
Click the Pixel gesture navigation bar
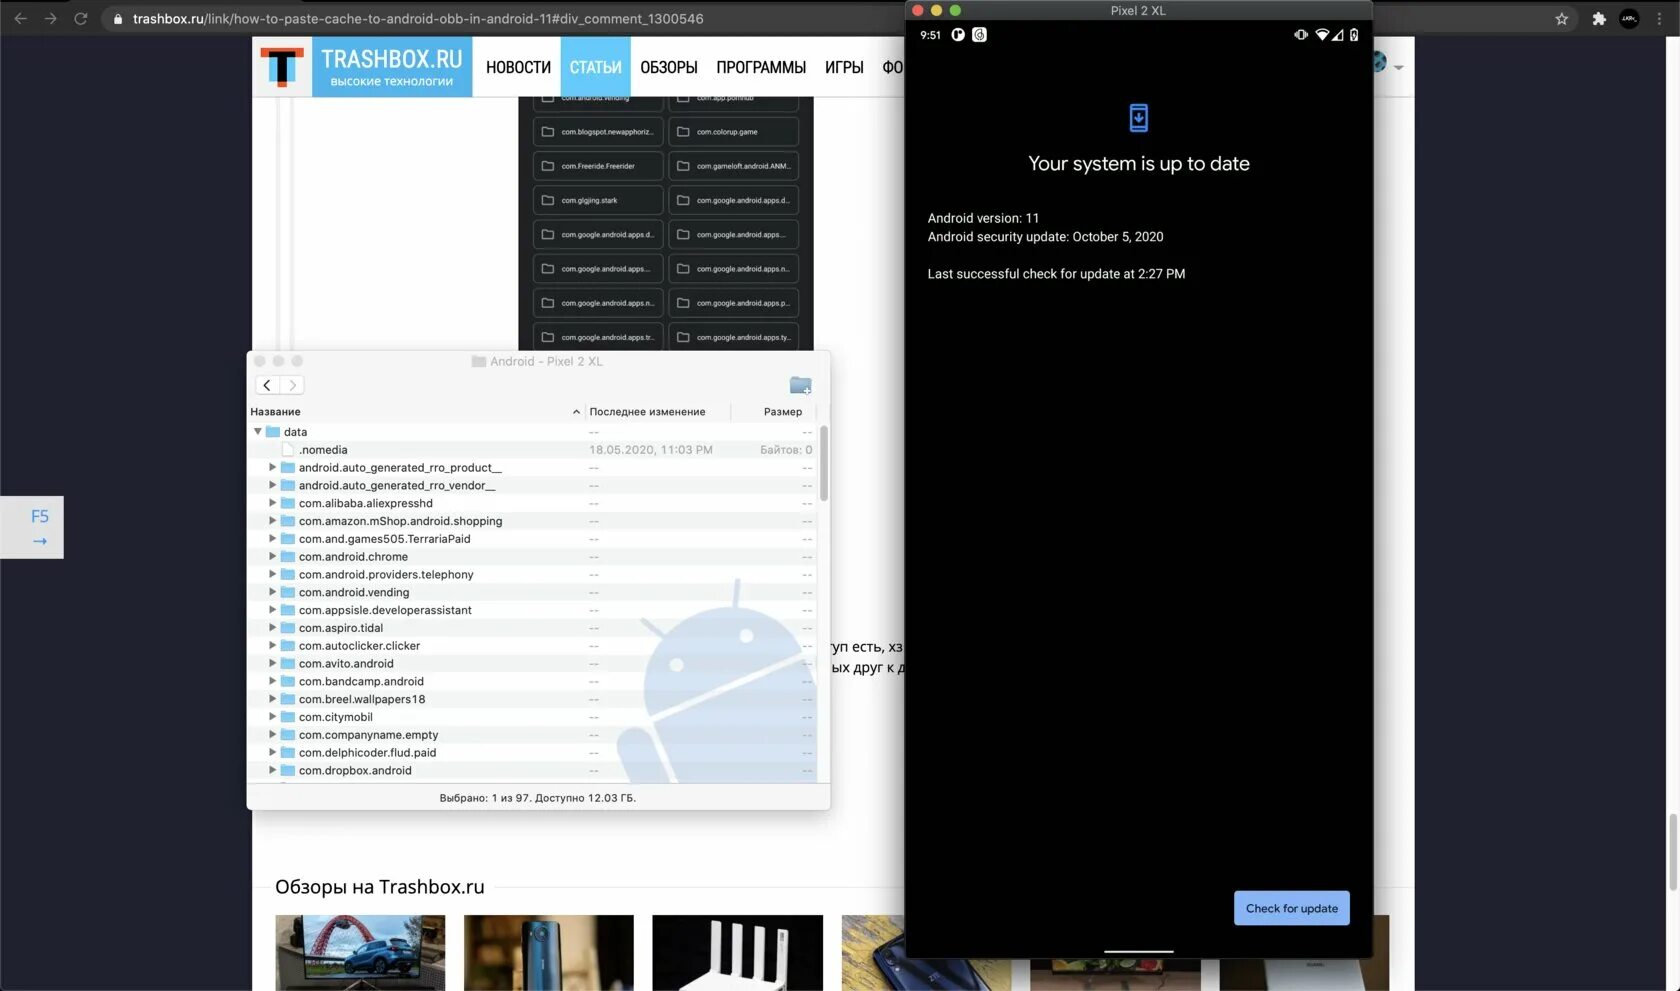(x=1138, y=951)
